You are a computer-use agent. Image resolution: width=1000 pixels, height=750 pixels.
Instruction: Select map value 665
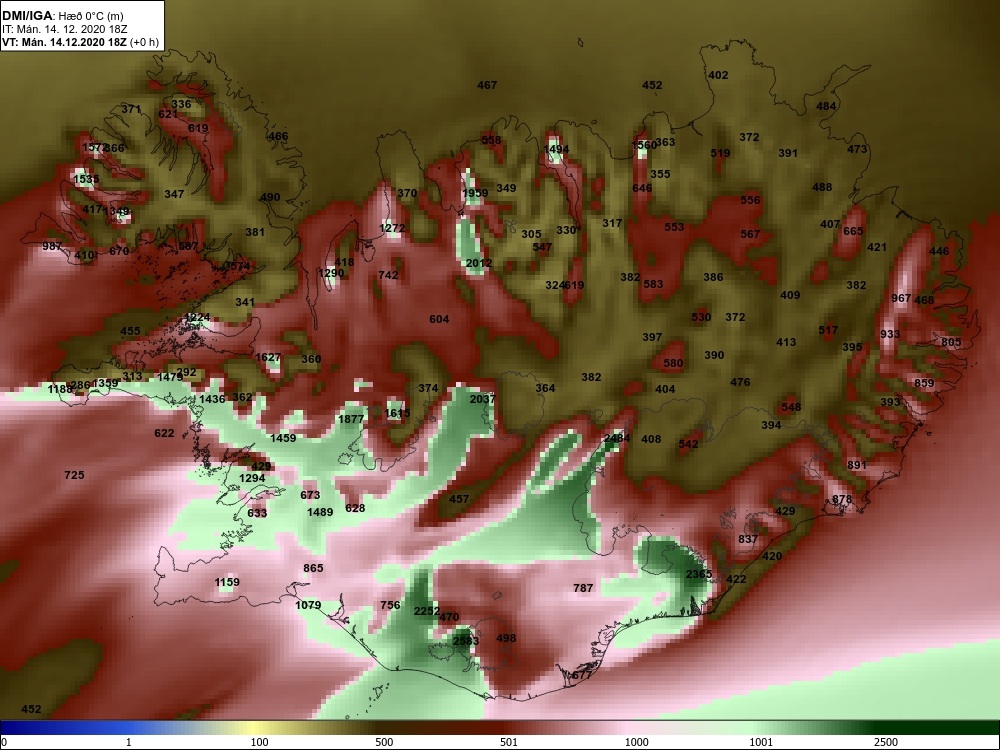point(853,232)
